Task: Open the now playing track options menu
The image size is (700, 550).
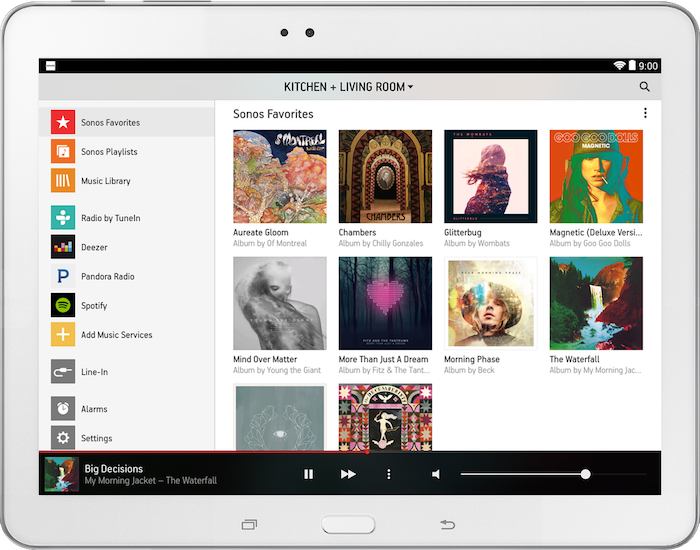Action: [x=389, y=474]
